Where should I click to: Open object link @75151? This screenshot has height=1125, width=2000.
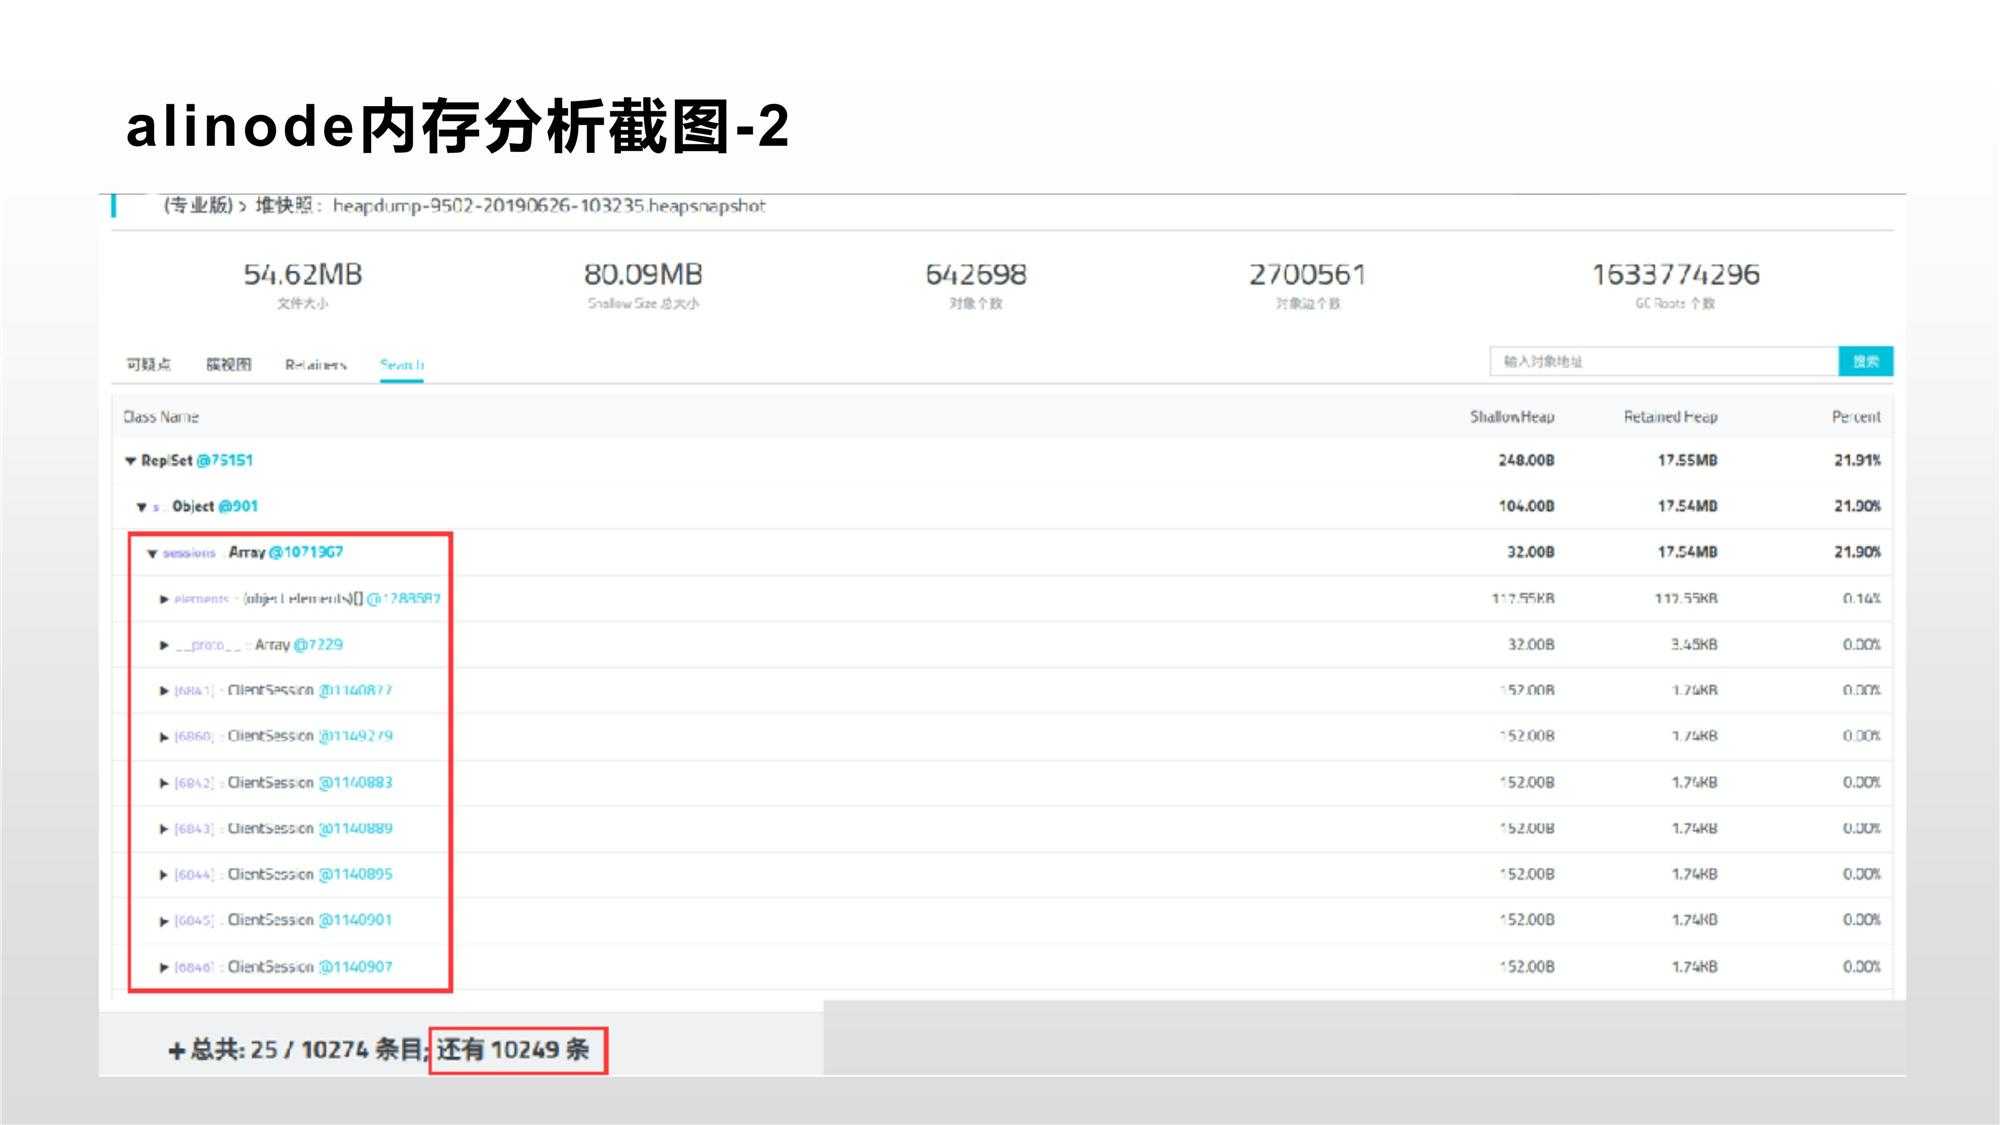coord(225,460)
